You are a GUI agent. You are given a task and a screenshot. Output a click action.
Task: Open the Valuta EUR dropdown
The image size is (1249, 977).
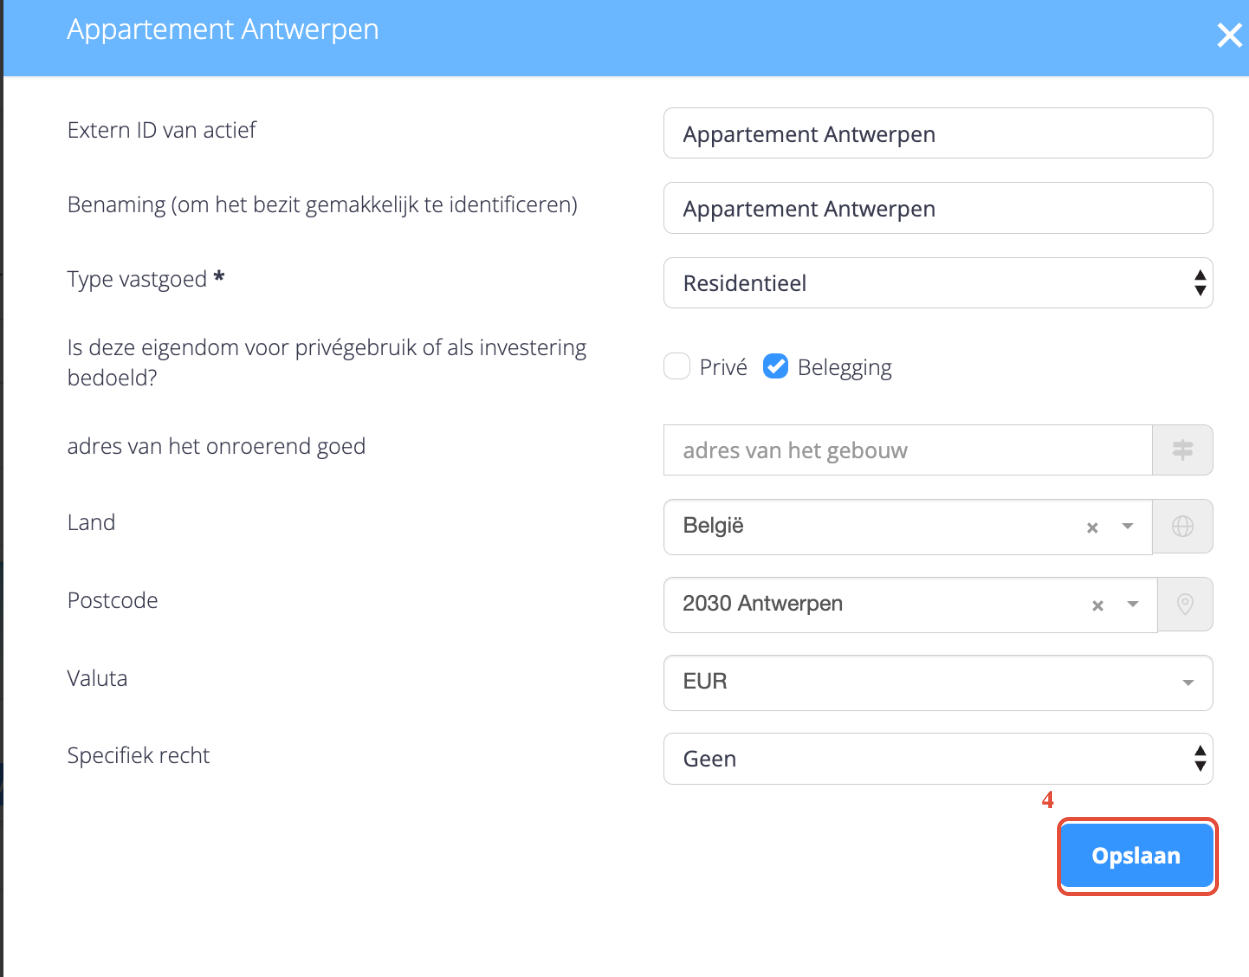point(937,682)
